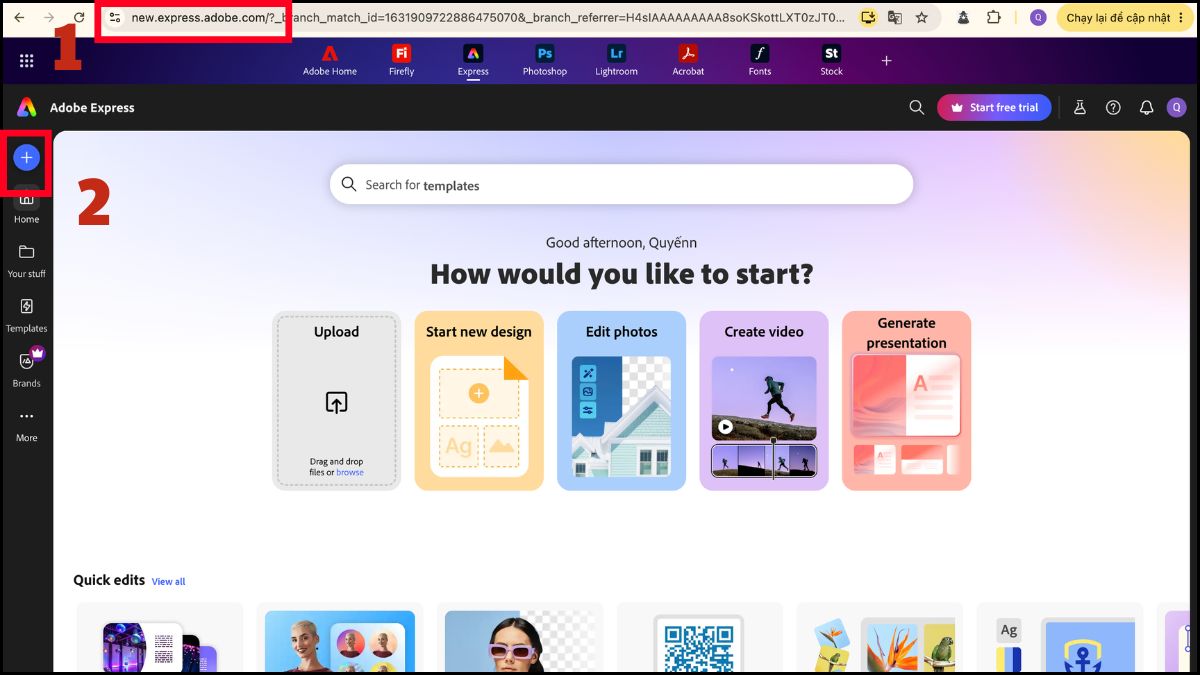Image resolution: width=1200 pixels, height=675 pixels.
Task: Open the Home section in sidebar
Action: (x=27, y=207)
